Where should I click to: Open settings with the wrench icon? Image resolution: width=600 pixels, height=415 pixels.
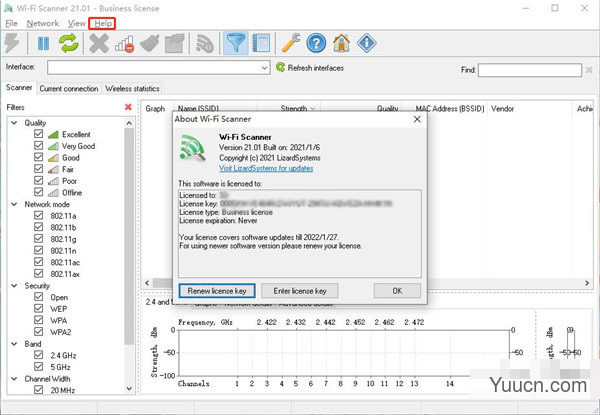291,43
